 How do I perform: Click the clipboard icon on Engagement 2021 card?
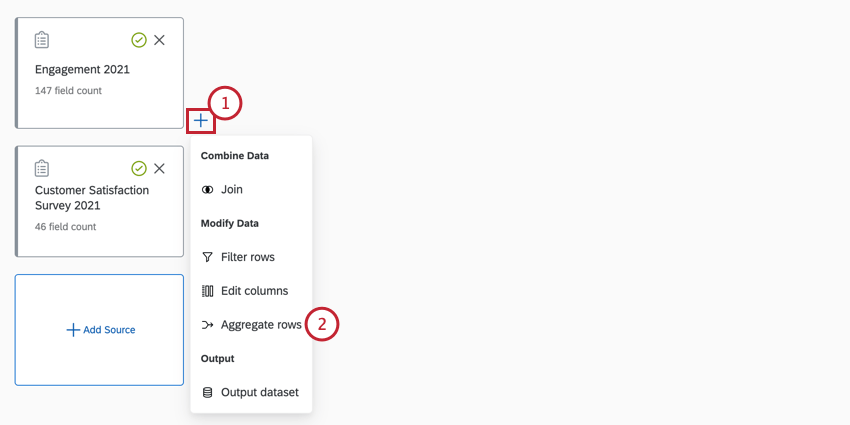(42, 40)
